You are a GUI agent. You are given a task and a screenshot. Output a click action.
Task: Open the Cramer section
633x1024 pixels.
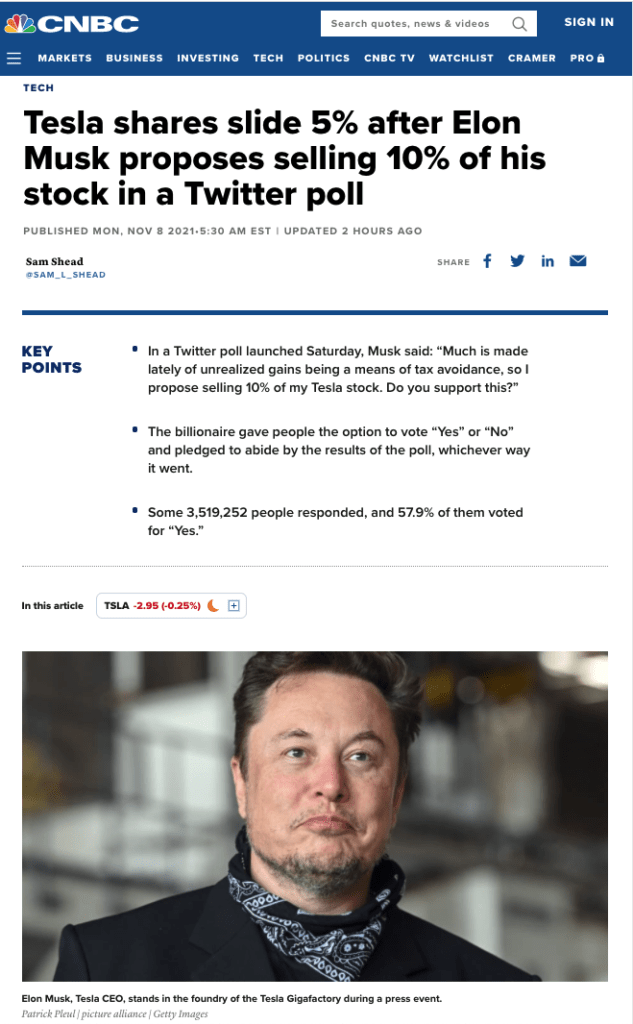531,58
